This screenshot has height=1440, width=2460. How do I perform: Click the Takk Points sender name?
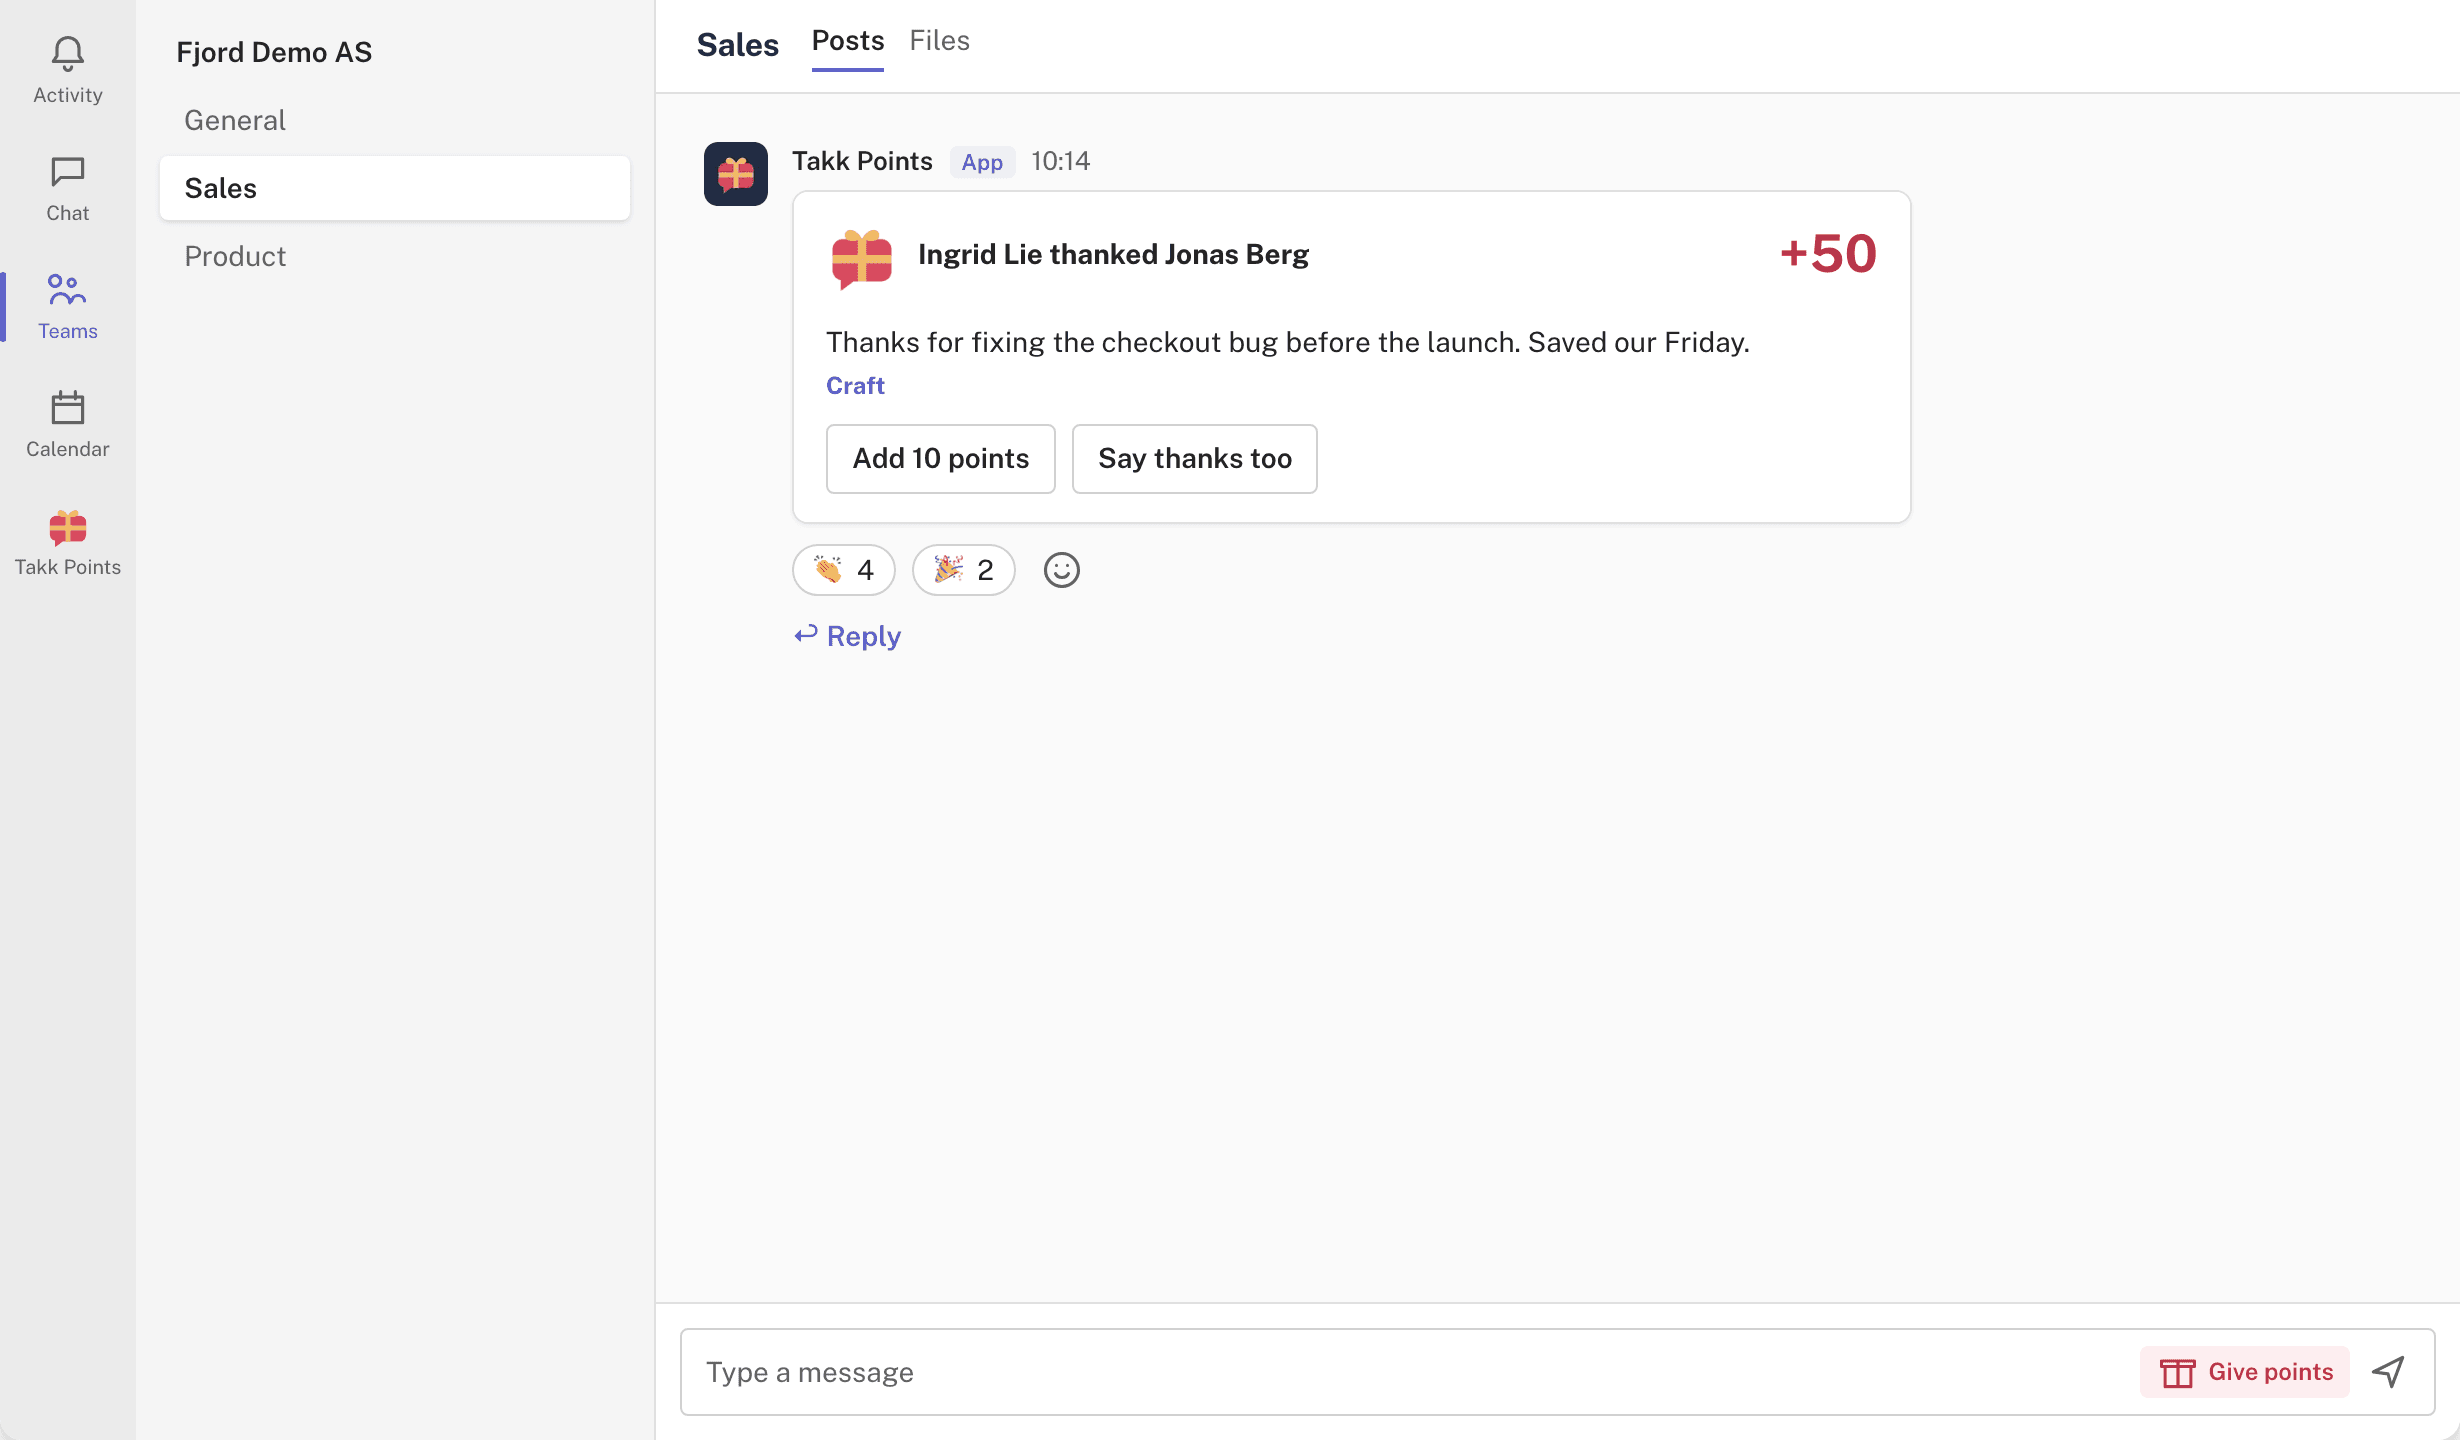pyautogui.click(x=862, y=162)
